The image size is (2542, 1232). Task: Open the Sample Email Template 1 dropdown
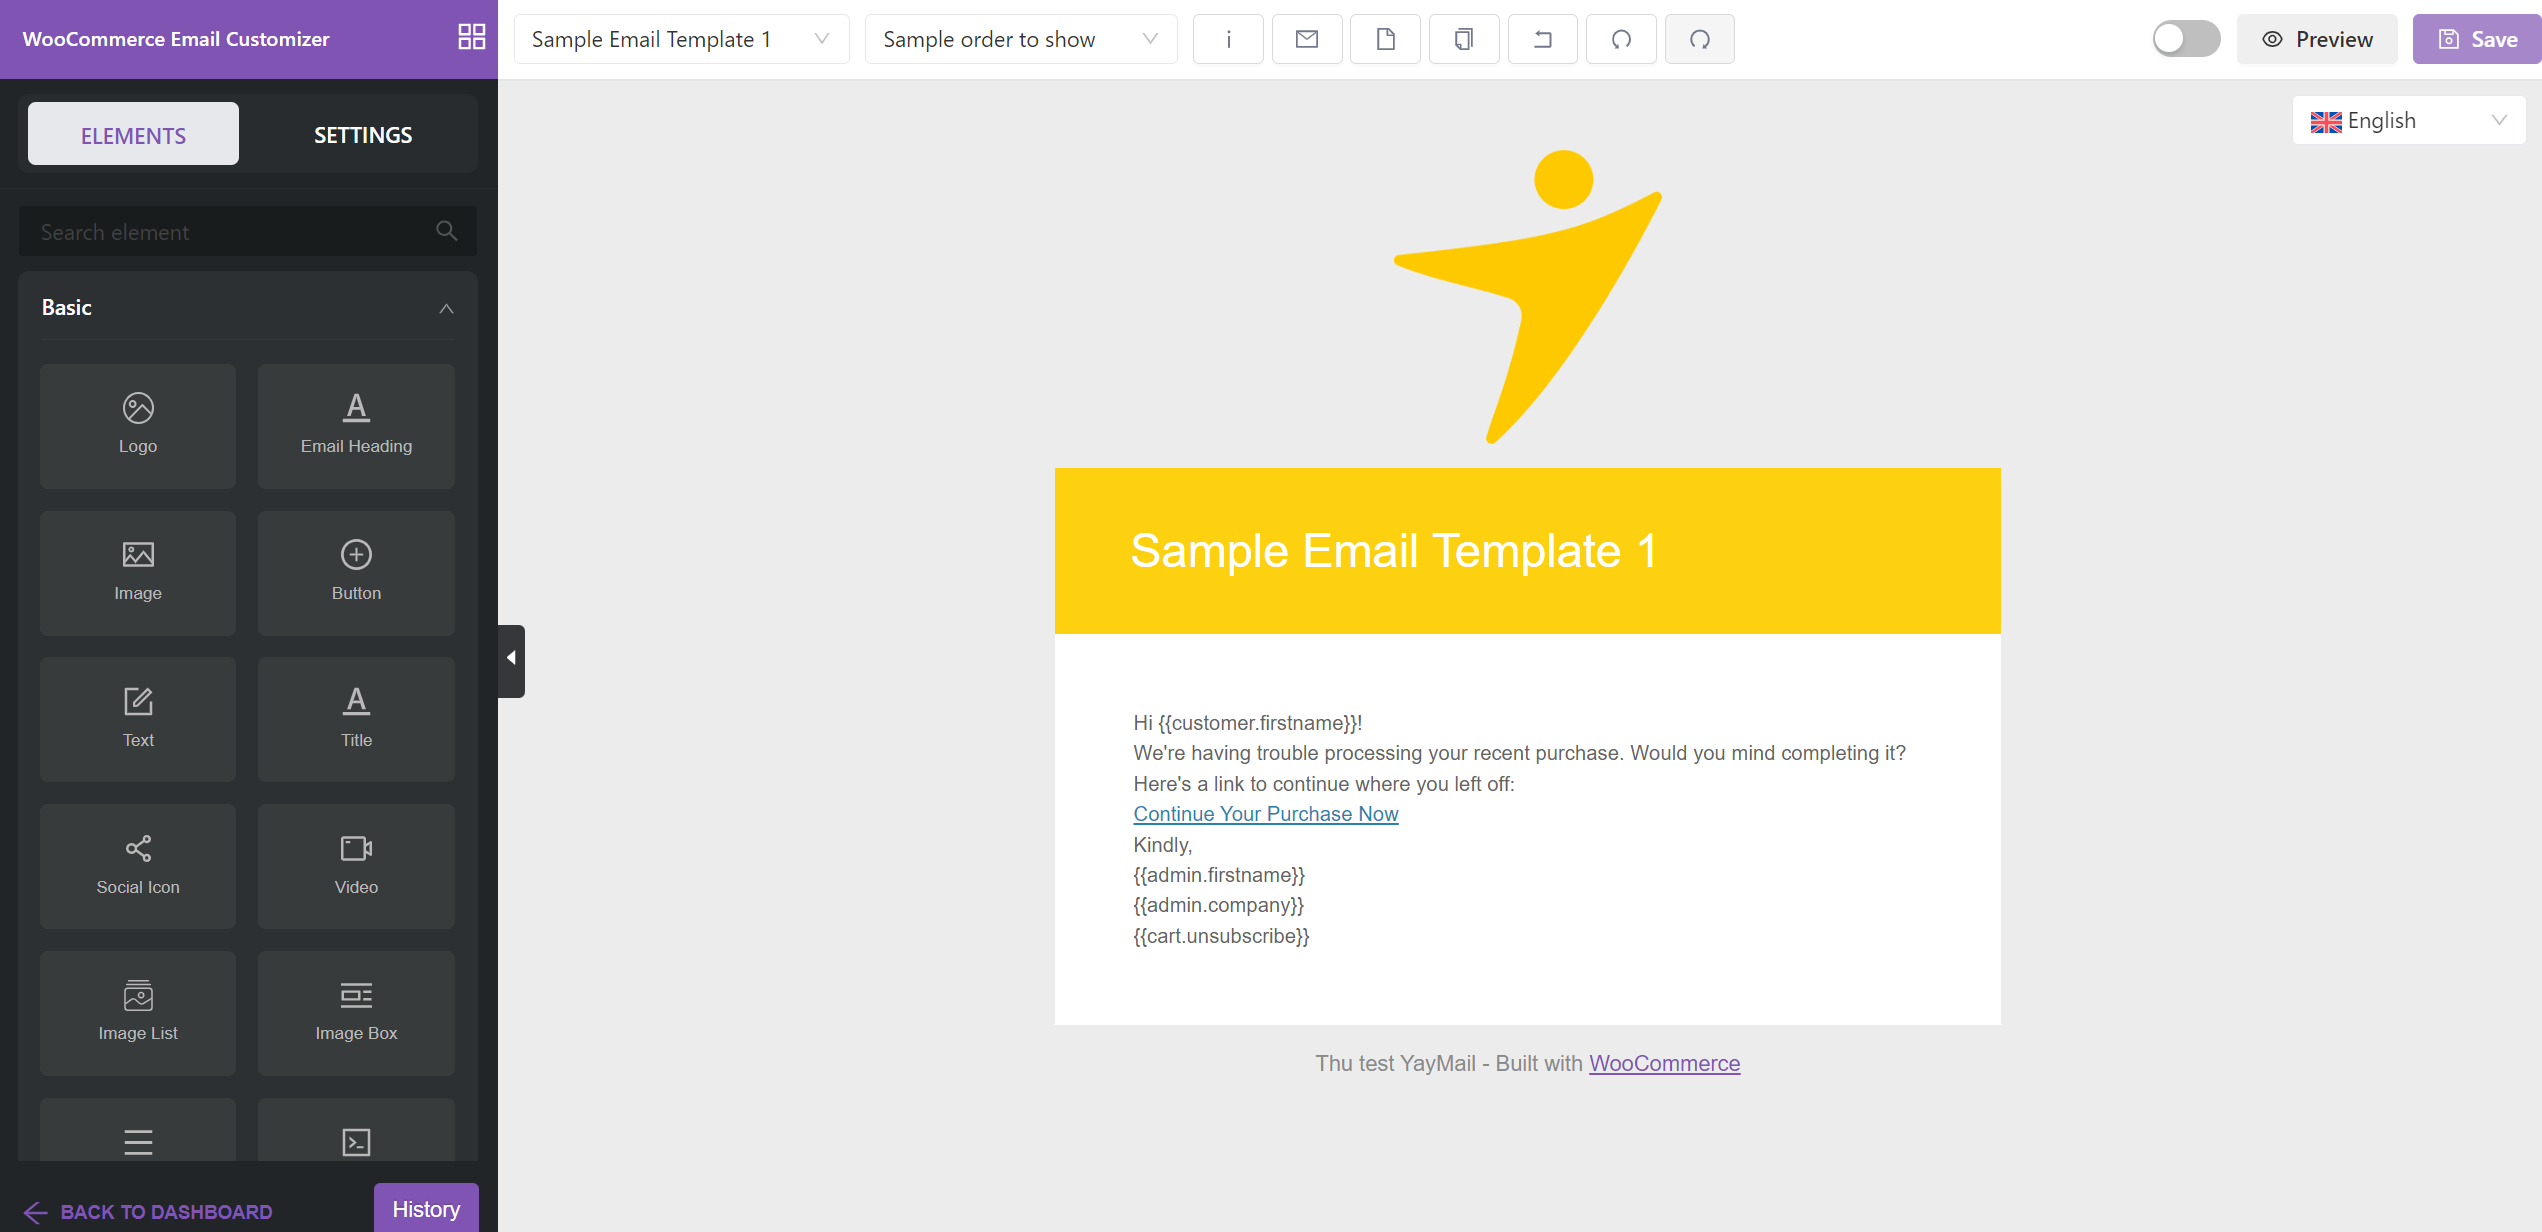pyautogui.click(x=681, y=39)
